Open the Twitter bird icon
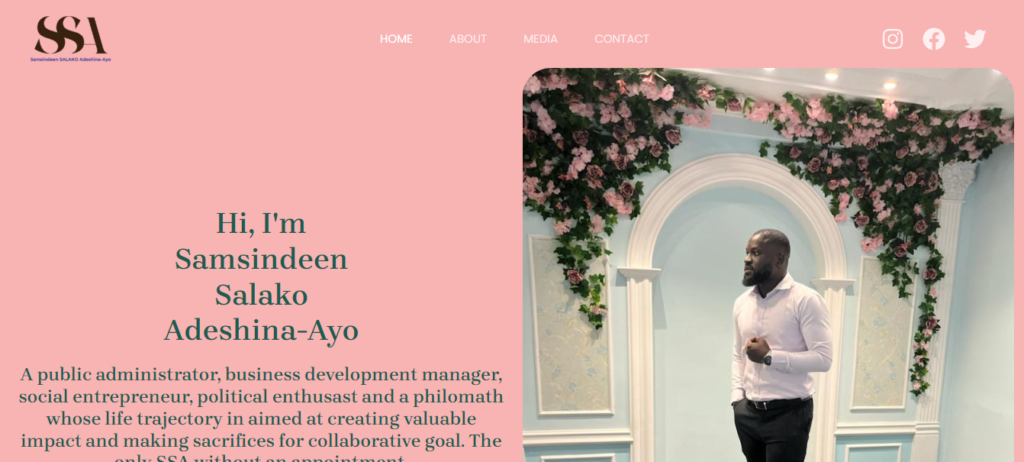The image size is (1024, 462). tap(974, 39)
